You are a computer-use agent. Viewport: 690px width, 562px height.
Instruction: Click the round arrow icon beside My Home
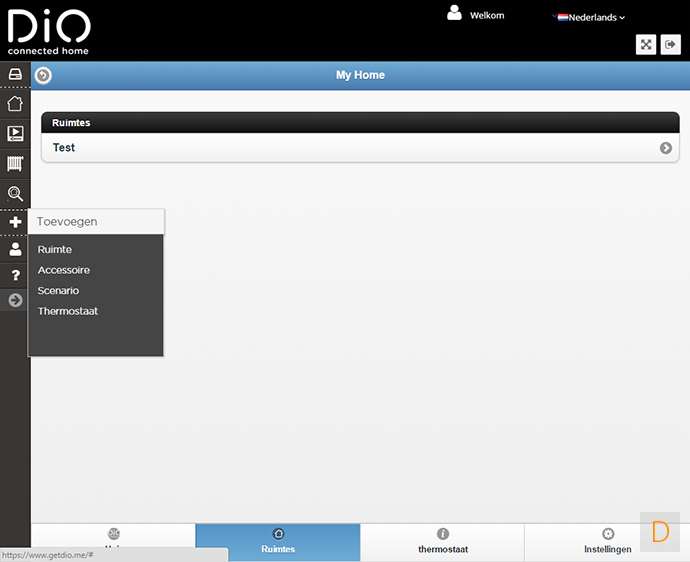43,75
